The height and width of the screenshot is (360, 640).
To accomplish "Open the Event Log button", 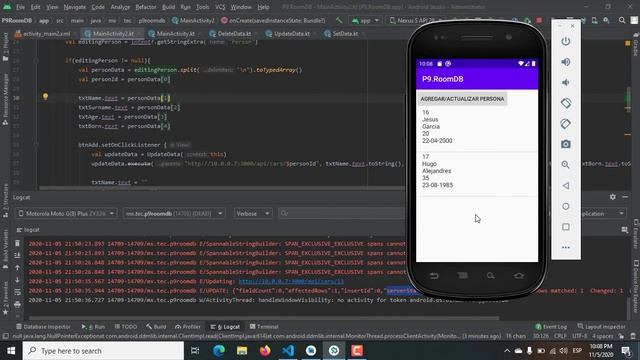I will (551, 327).
